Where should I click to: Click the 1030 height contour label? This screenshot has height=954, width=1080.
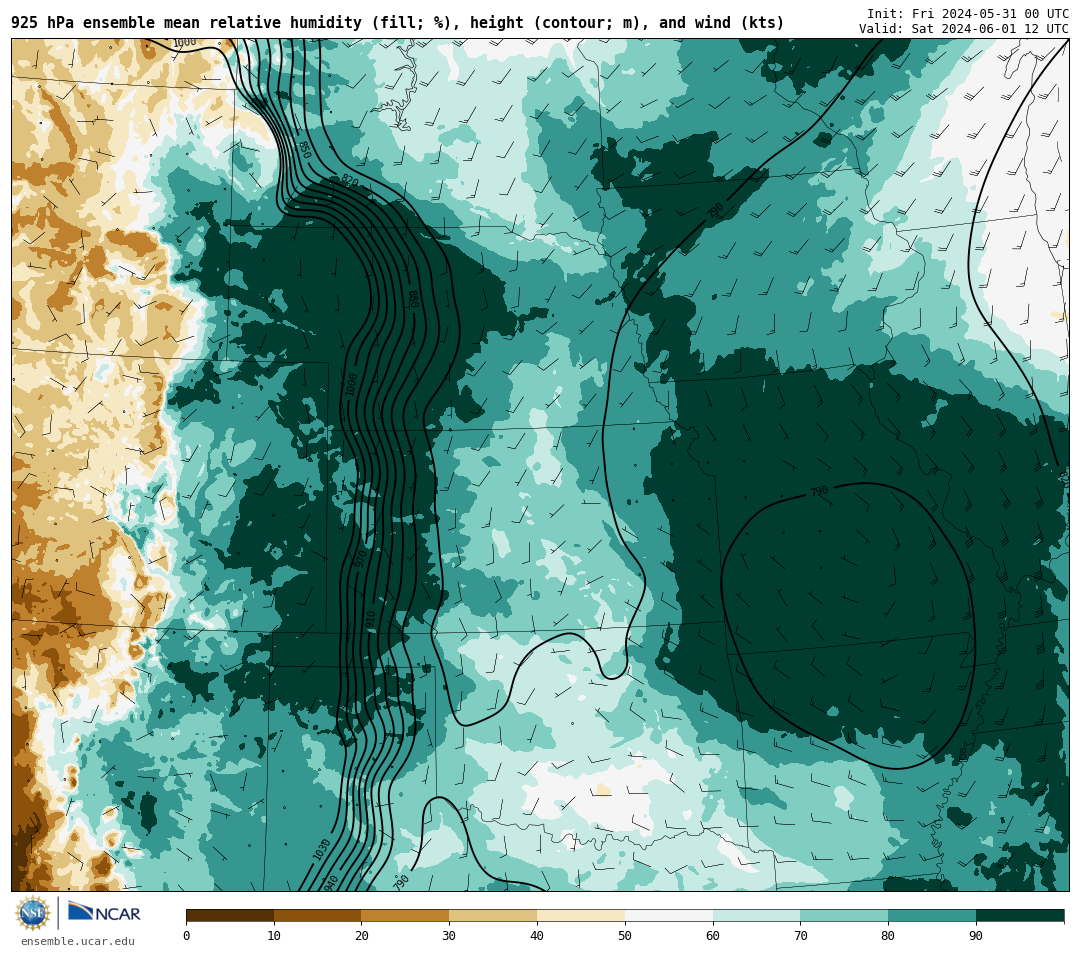[322, 849]
